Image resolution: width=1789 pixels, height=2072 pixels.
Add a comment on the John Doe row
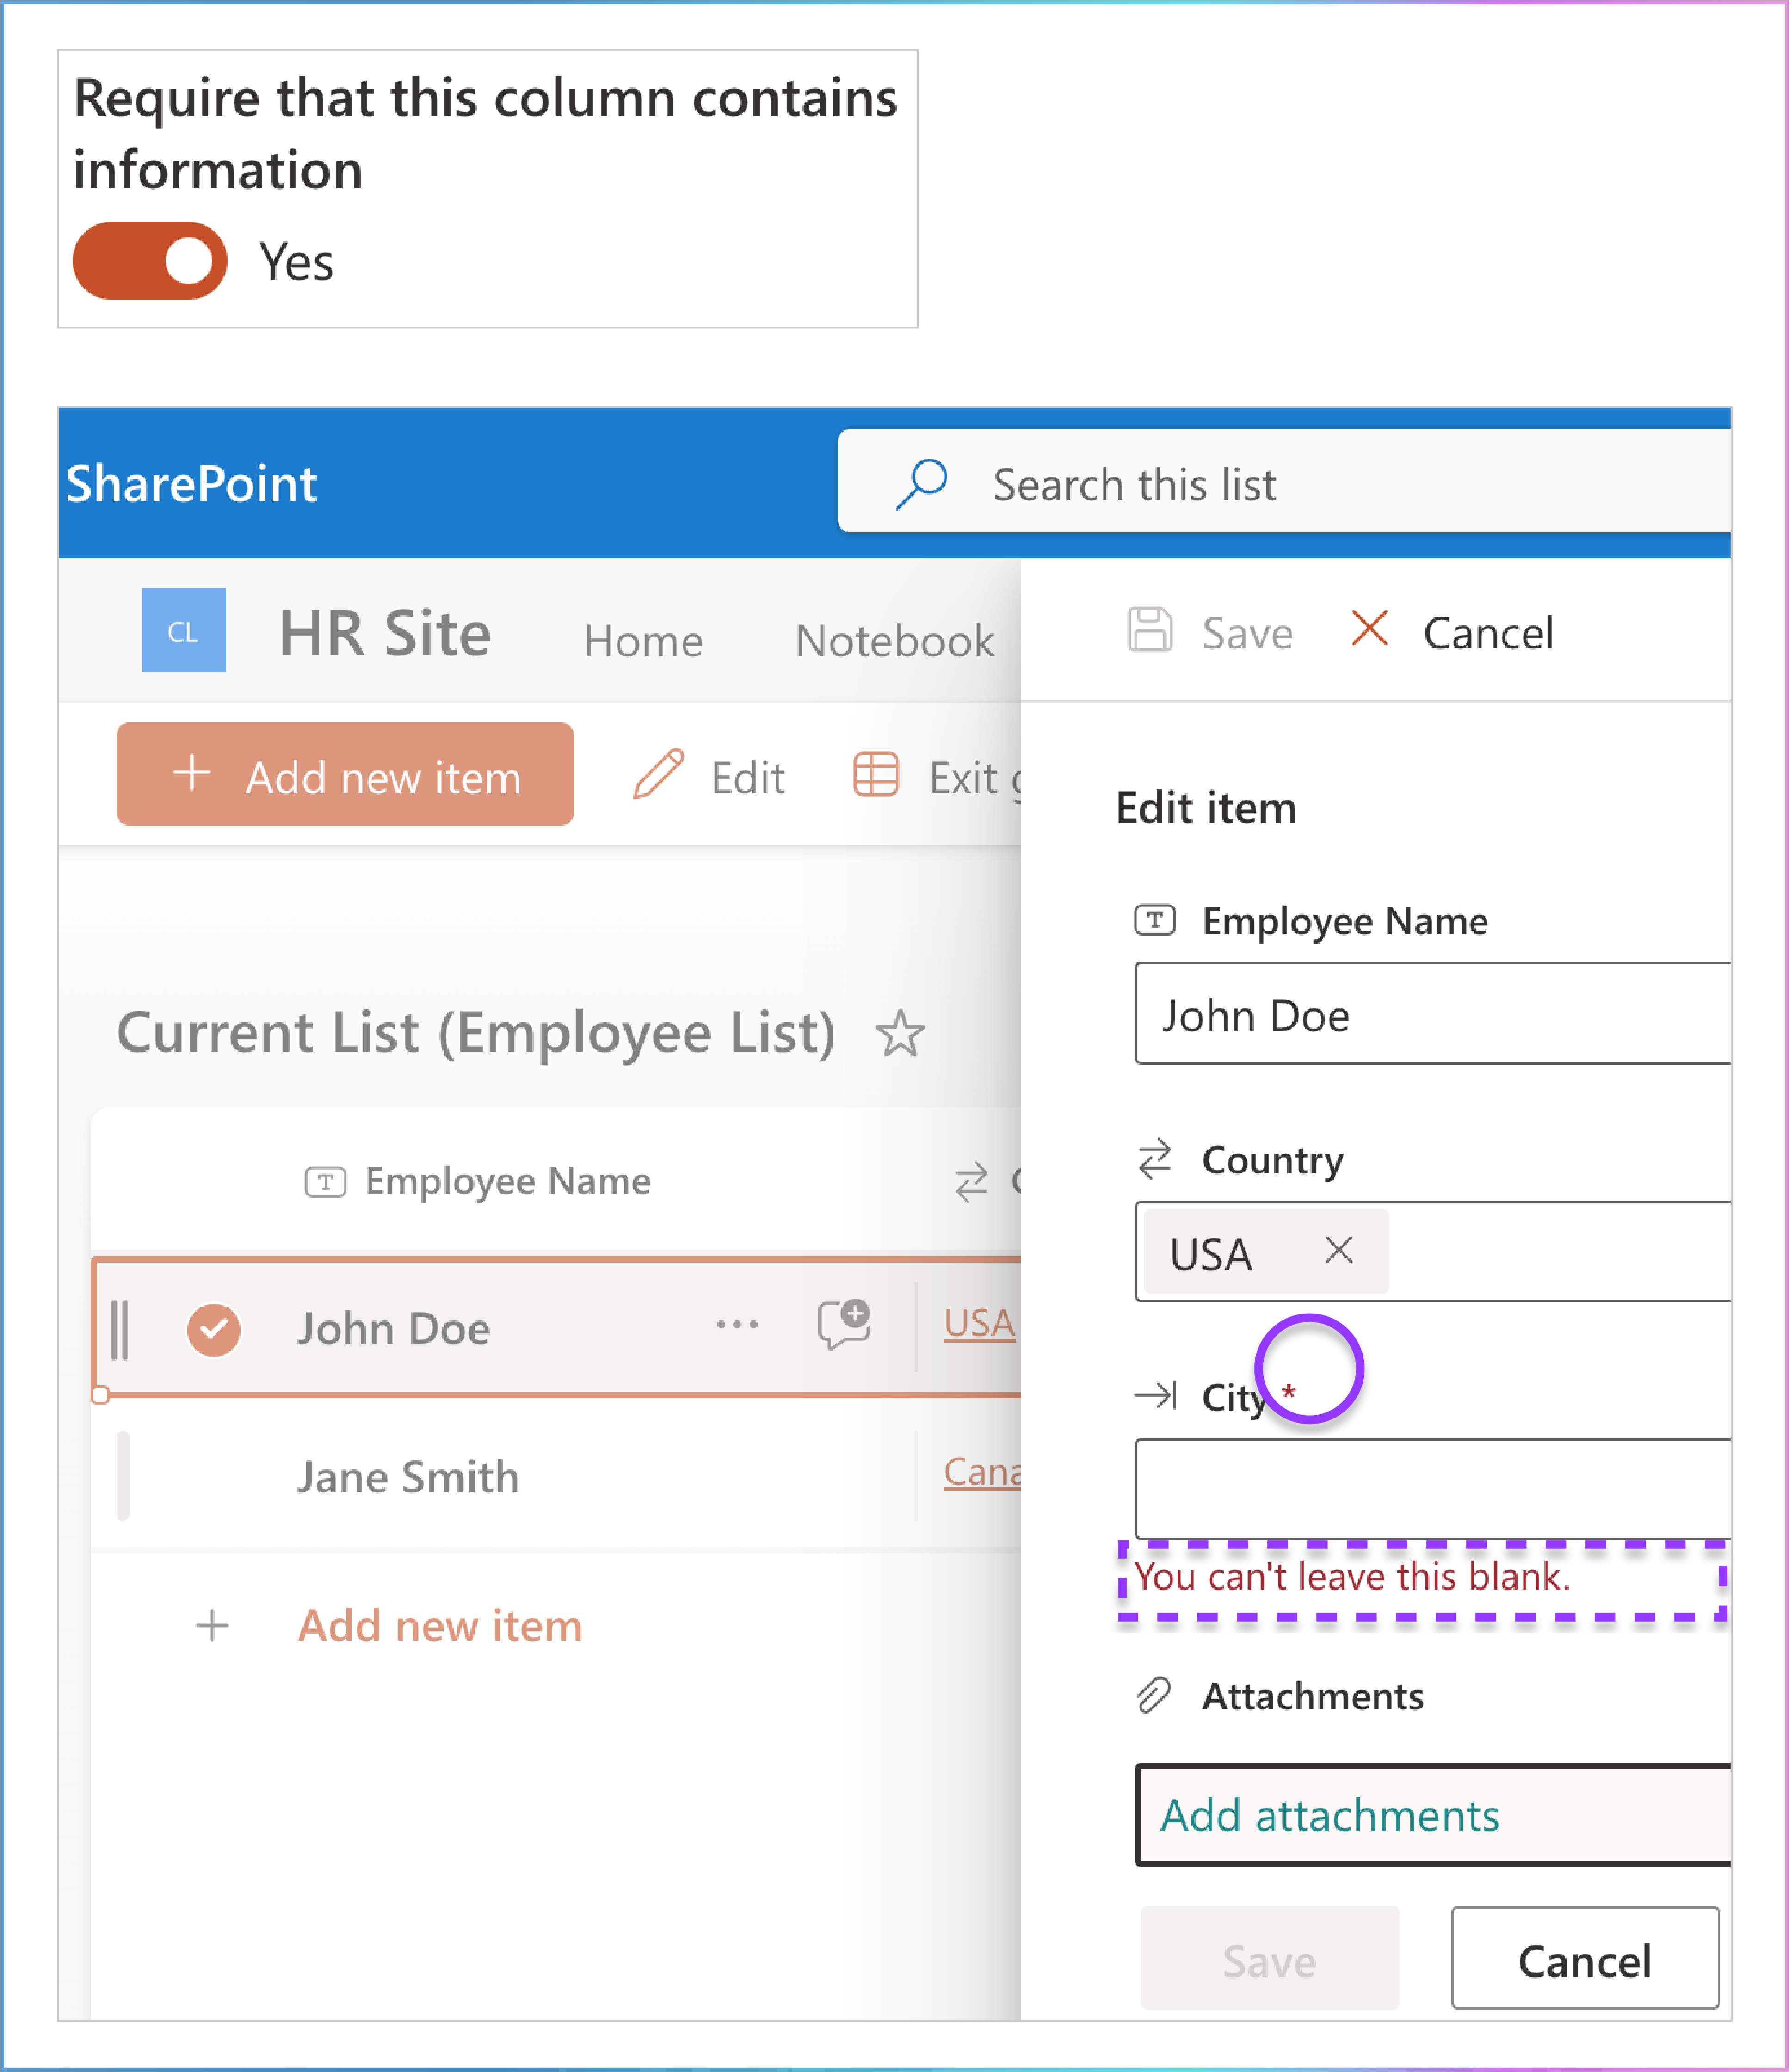(844, 1325)
